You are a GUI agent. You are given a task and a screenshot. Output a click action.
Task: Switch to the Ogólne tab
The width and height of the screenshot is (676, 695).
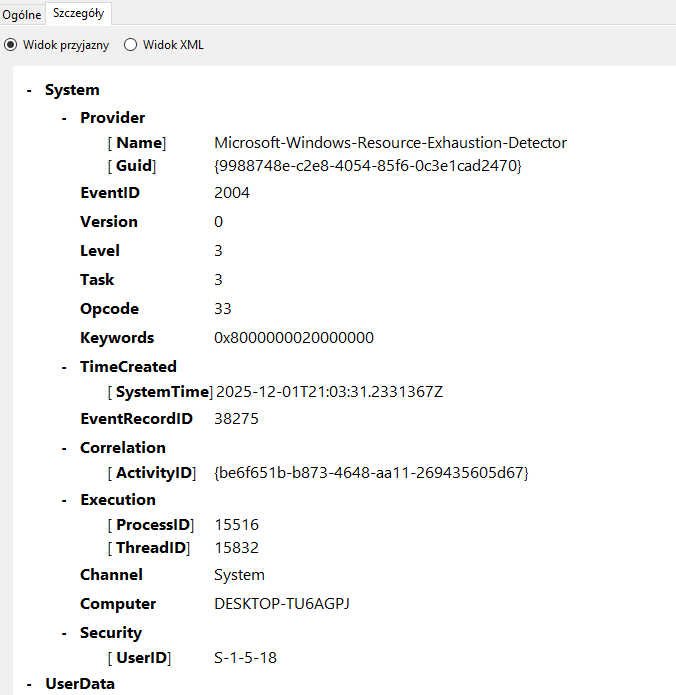[x=21, y=14]
